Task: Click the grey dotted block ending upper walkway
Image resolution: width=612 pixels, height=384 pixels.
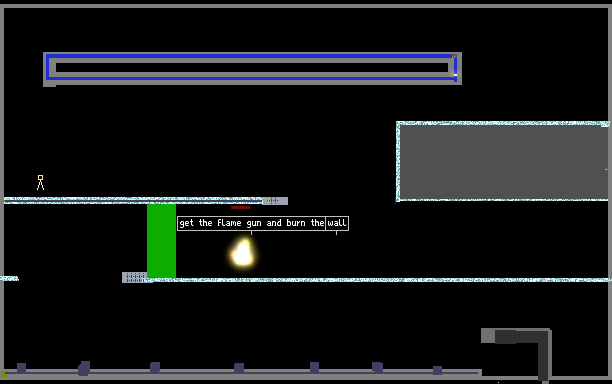Action: pos(275,201)
